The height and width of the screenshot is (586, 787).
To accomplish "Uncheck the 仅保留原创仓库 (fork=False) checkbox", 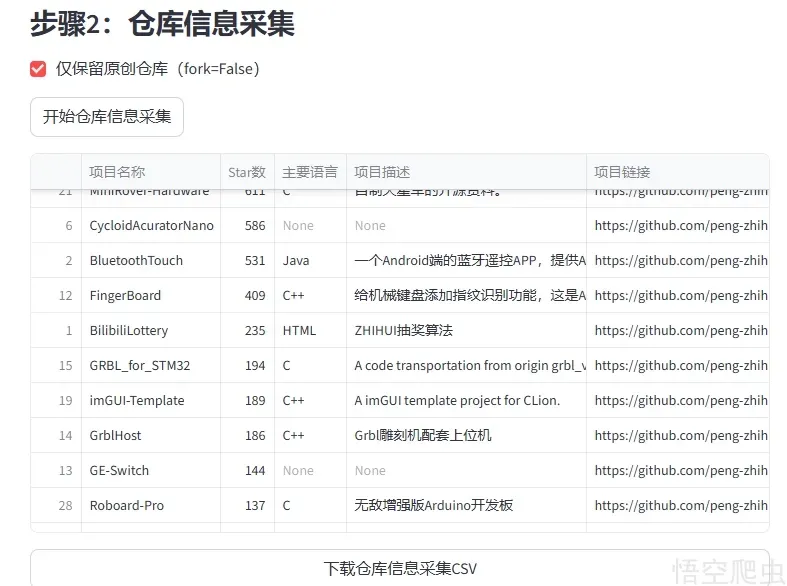I will (38, 69).
